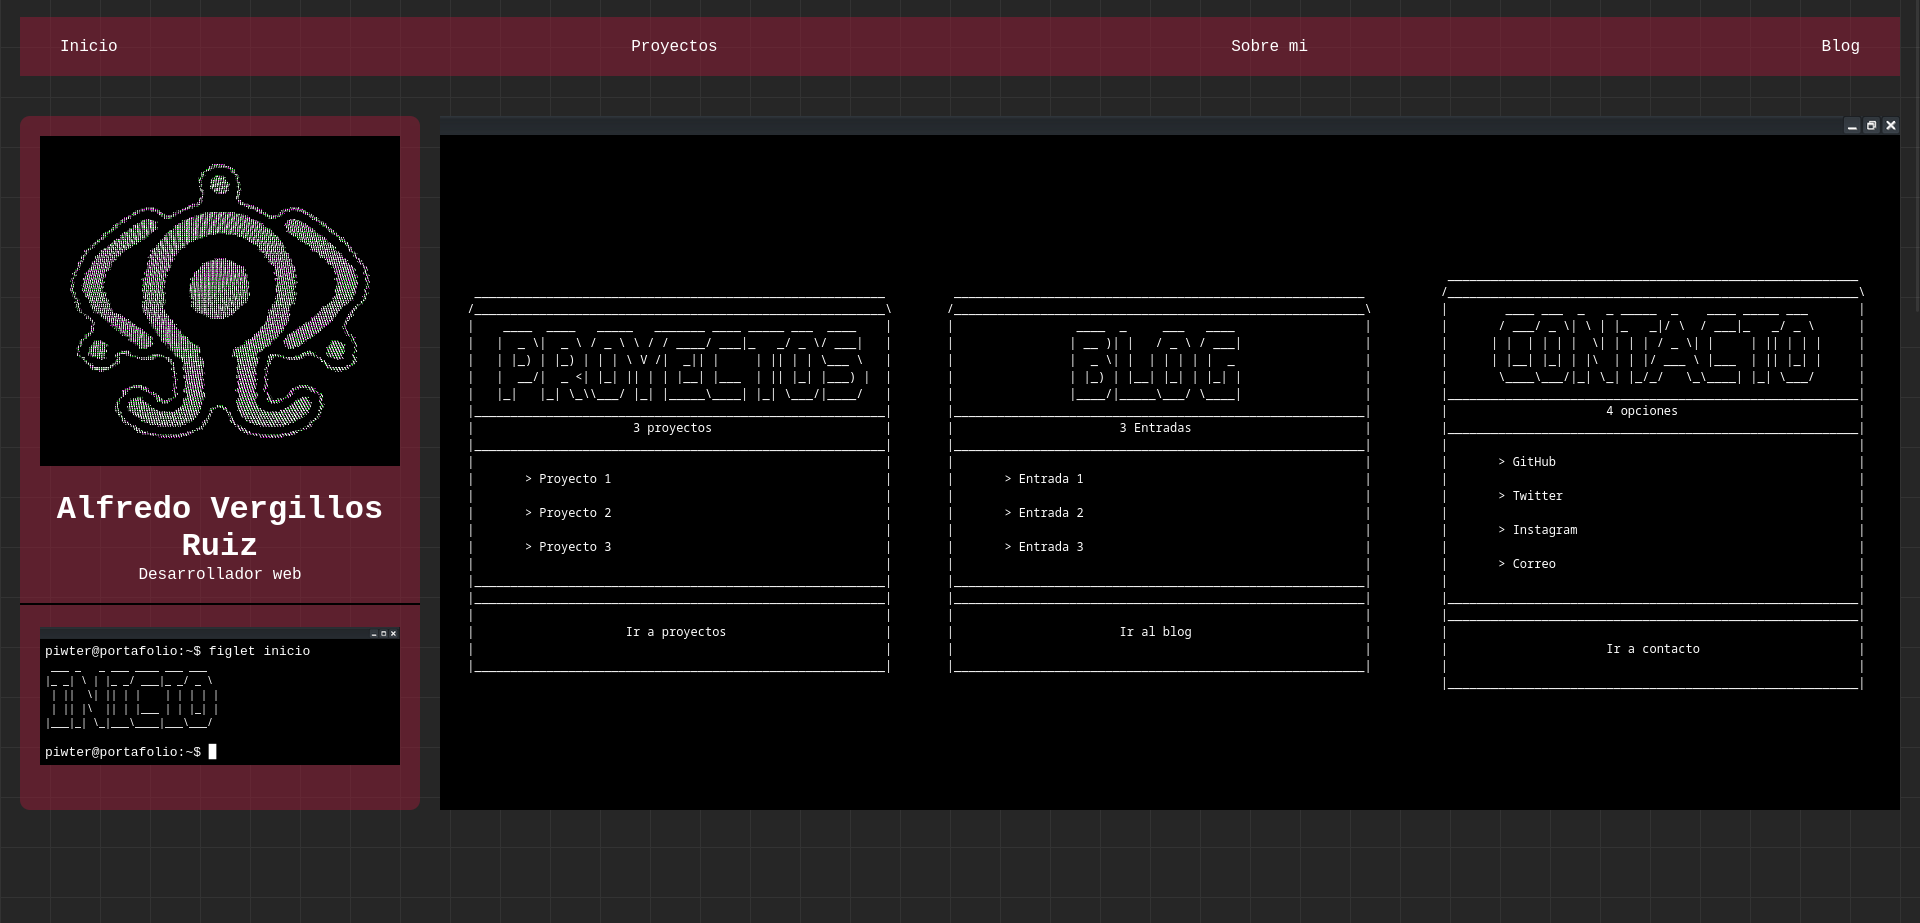
Task: Click the Ir al blog button
Action: [x=1155, y=632]
